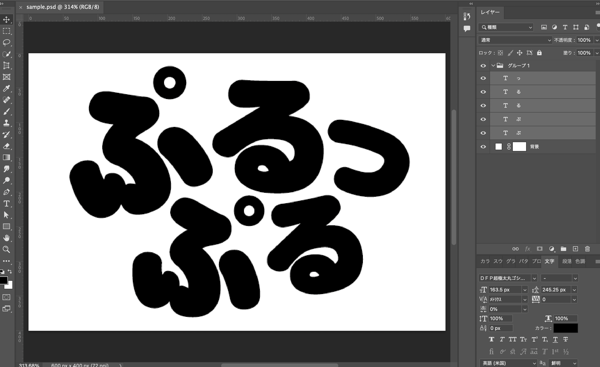Select the Quick Selection tool
This screenshot has height=367, width=600.
tap(7, 54)
